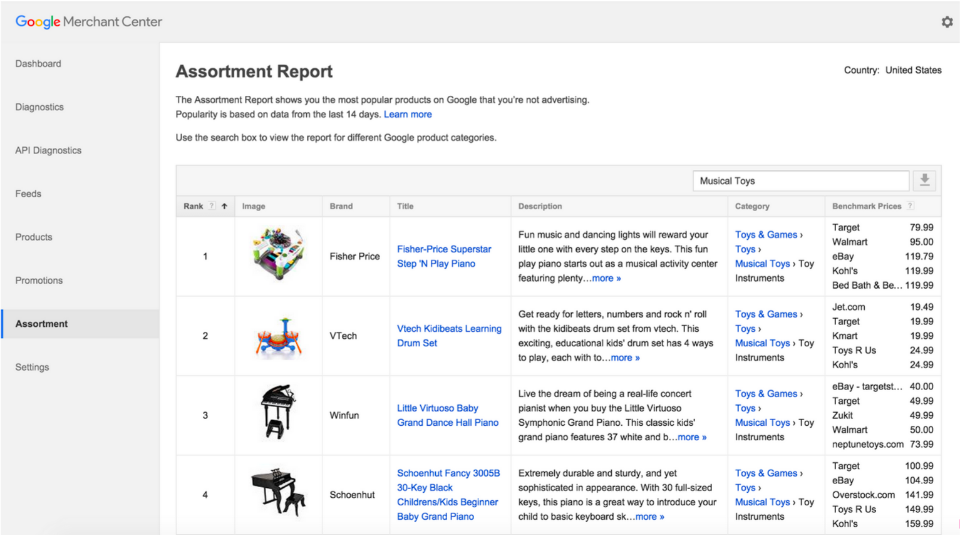Open the Toys & Games category in row one

tap(766, 235)
